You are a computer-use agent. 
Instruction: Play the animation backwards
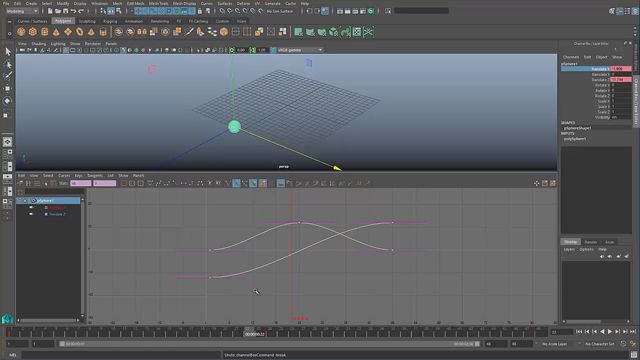602,332
